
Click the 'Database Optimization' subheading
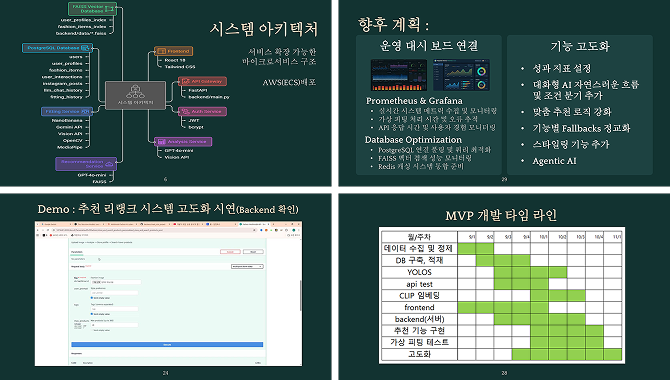click(x=413, y=139)
